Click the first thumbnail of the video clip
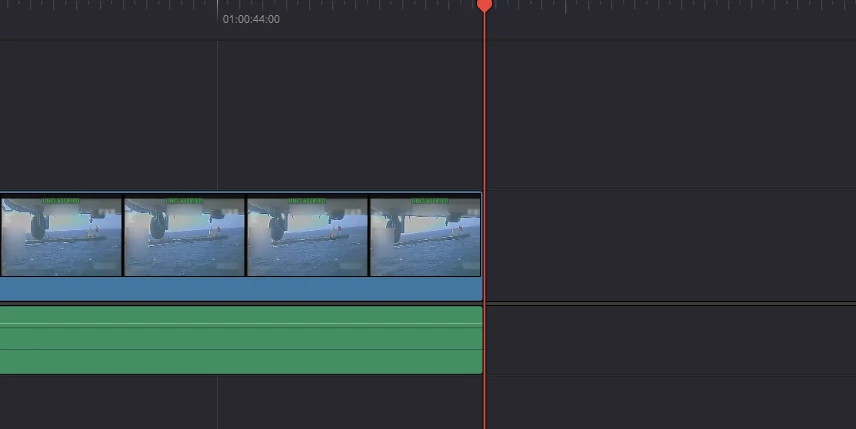 61,237
